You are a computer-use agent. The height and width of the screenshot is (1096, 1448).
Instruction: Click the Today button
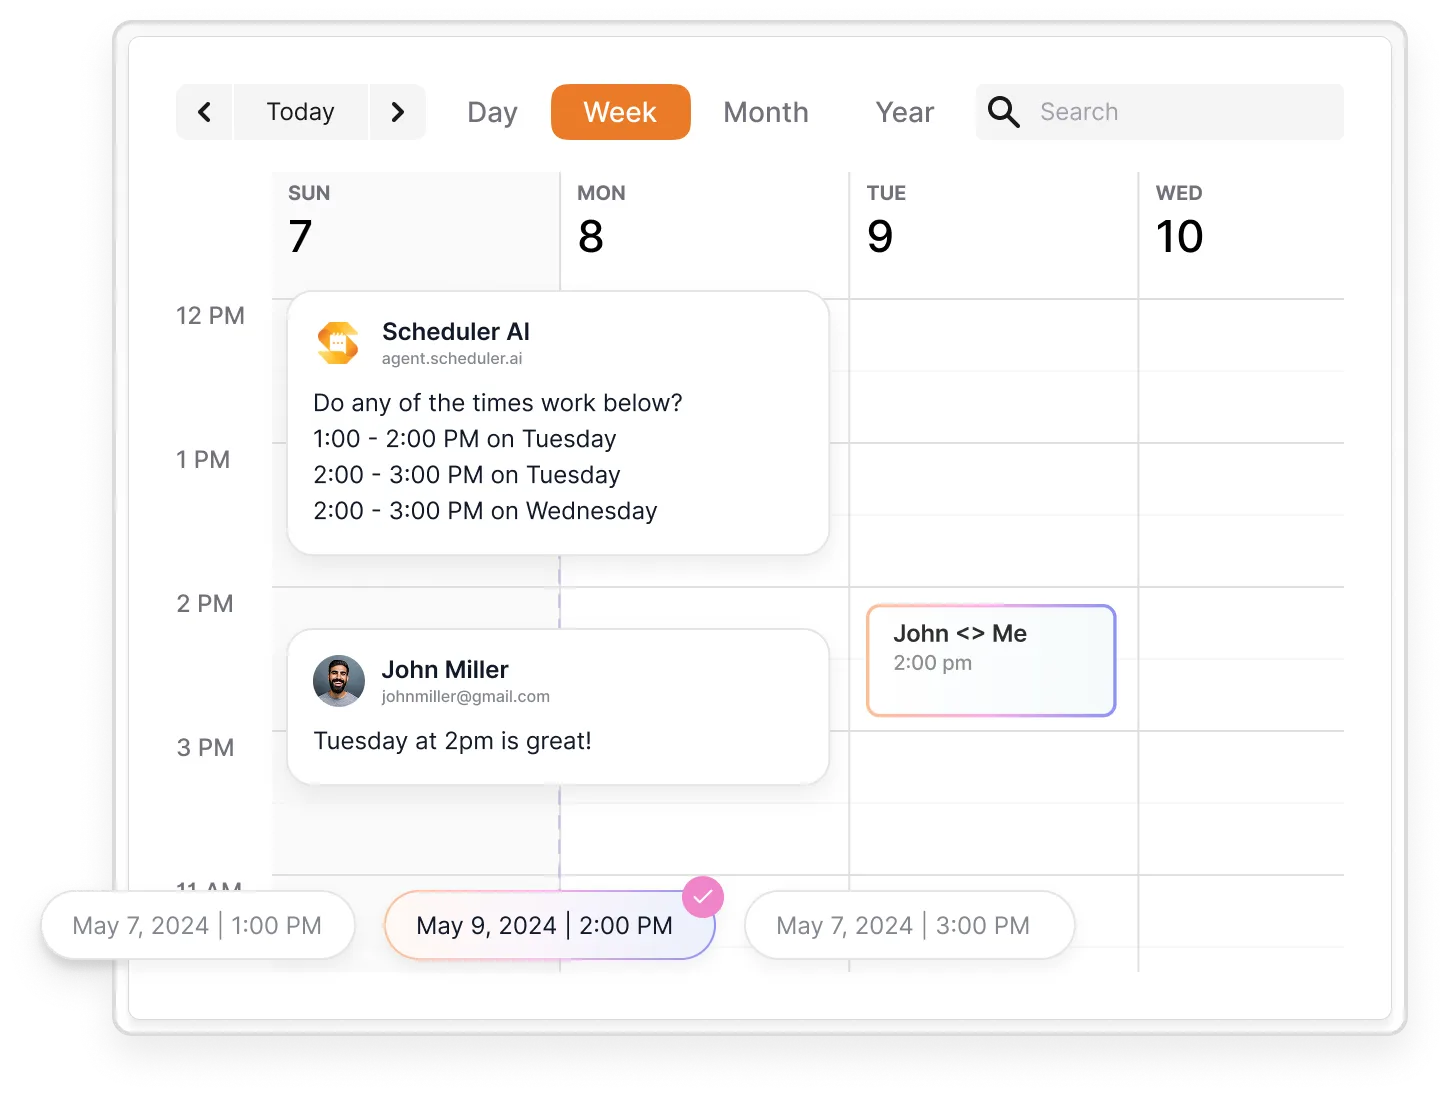[x=300, y=112]
